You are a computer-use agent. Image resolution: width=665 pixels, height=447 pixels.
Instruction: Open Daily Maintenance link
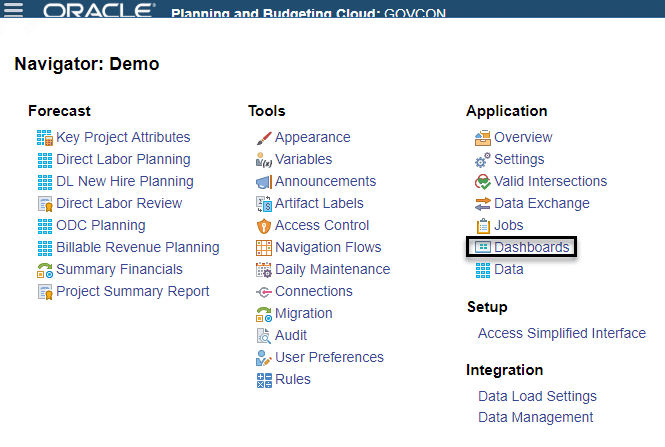click(x=332, y=269)
